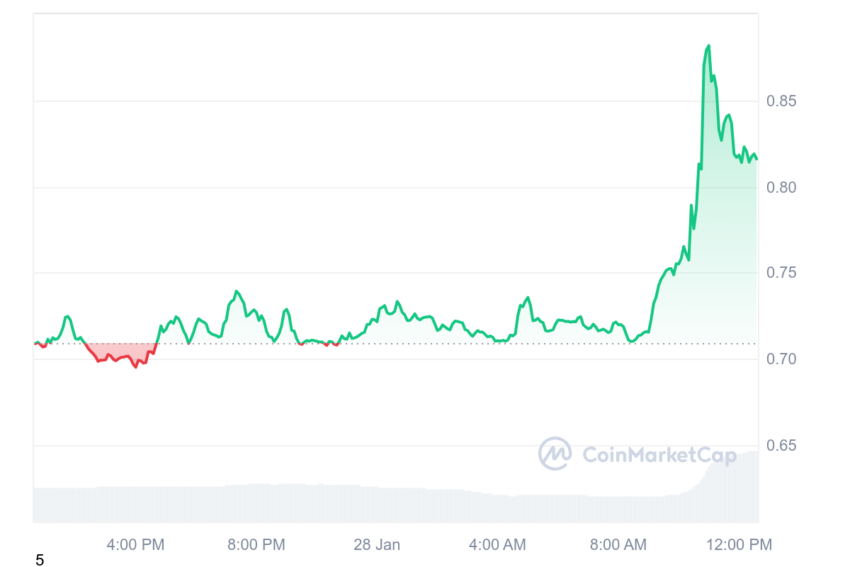Click the 0.70 price axis label
This screenshot has width=850, height=567.
(x=781, y=359)
